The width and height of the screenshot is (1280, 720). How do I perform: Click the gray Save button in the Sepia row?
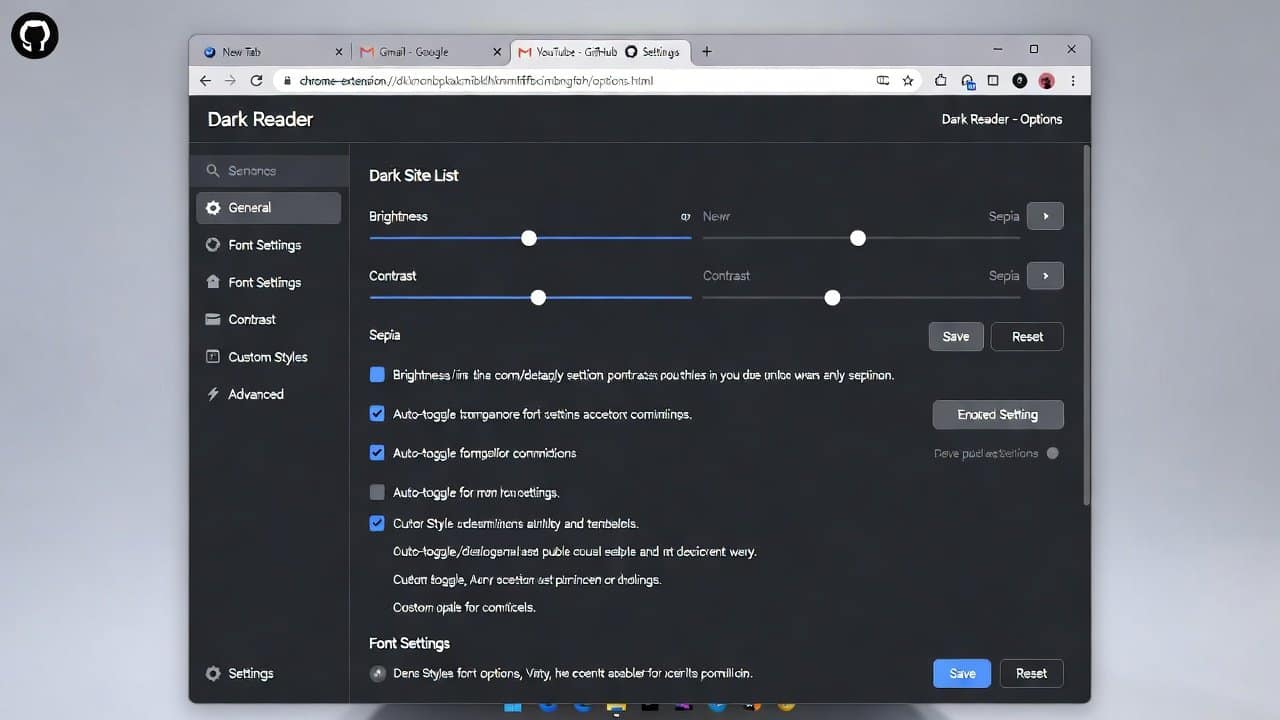pyautogui.click(x=956, y=337)
